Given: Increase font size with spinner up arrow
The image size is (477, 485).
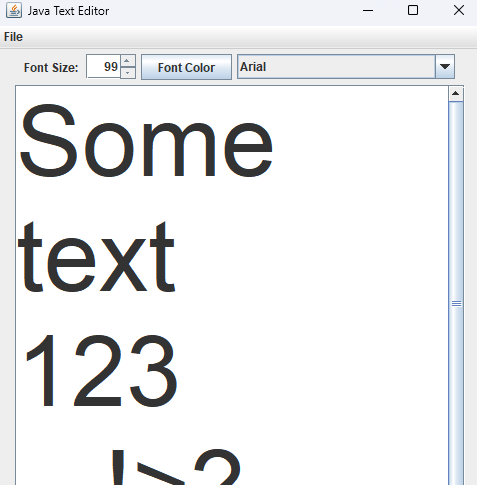Looking at the screenshot, I should (128, 61).
